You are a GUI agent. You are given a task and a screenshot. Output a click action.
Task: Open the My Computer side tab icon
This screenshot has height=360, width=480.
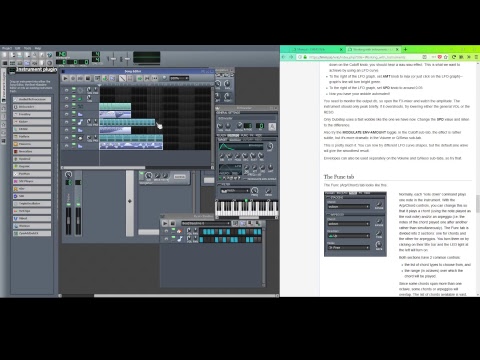4,141
